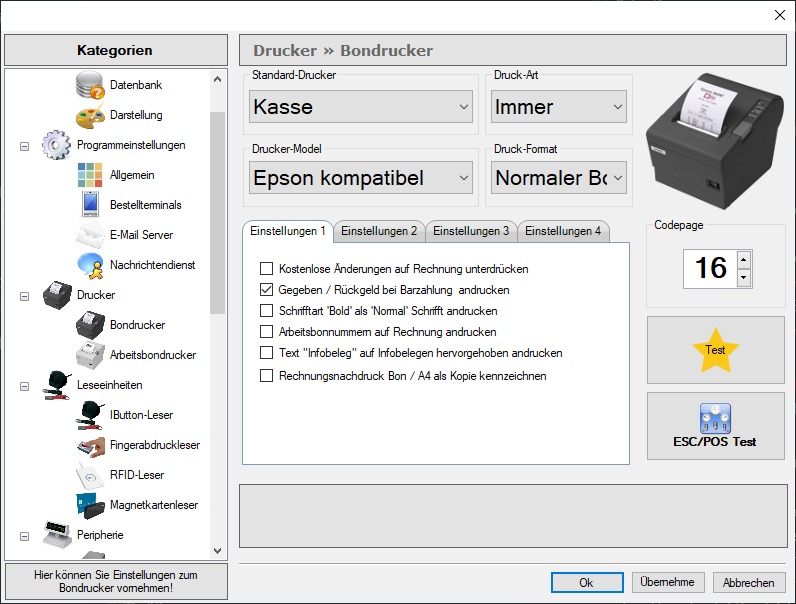Switch to the Einstellungen 4 tab
This screenshot has width=796, height=604.
pyautogui.click(x=563, y=231)
